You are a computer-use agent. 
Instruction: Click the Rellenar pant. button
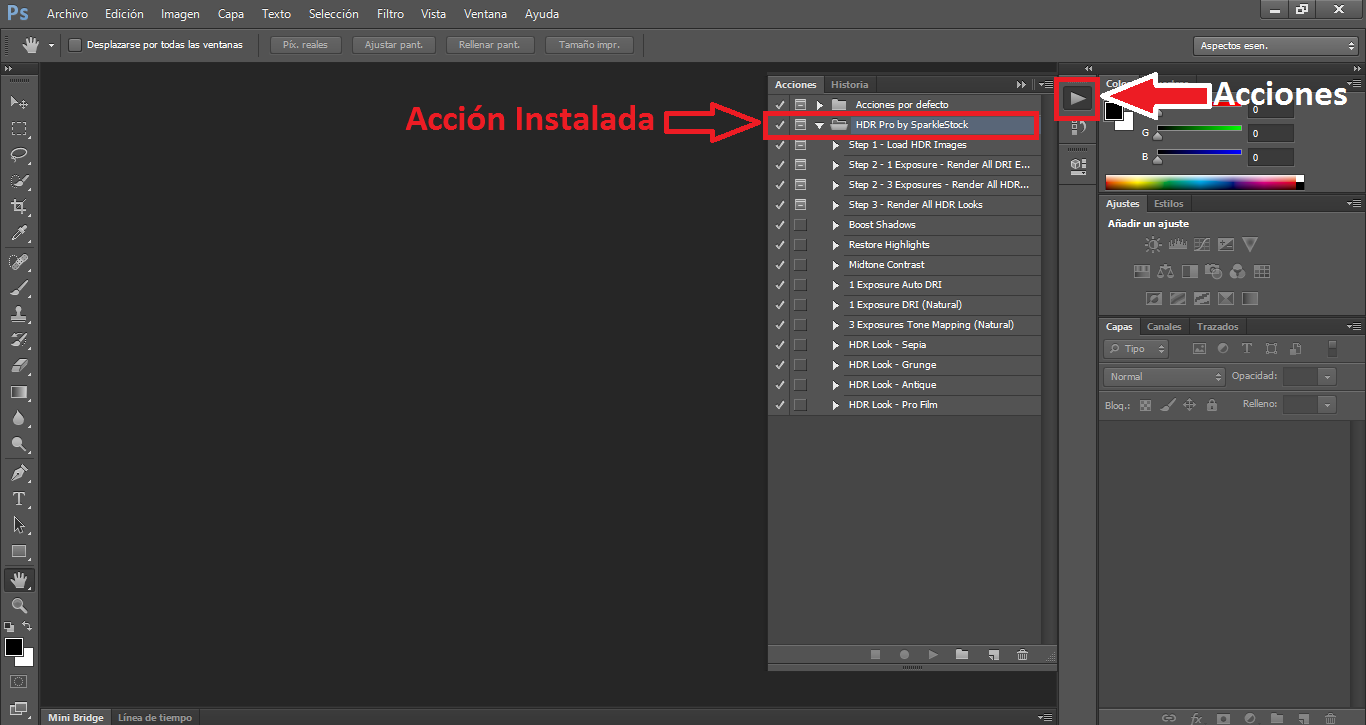(x=490, y=45)
